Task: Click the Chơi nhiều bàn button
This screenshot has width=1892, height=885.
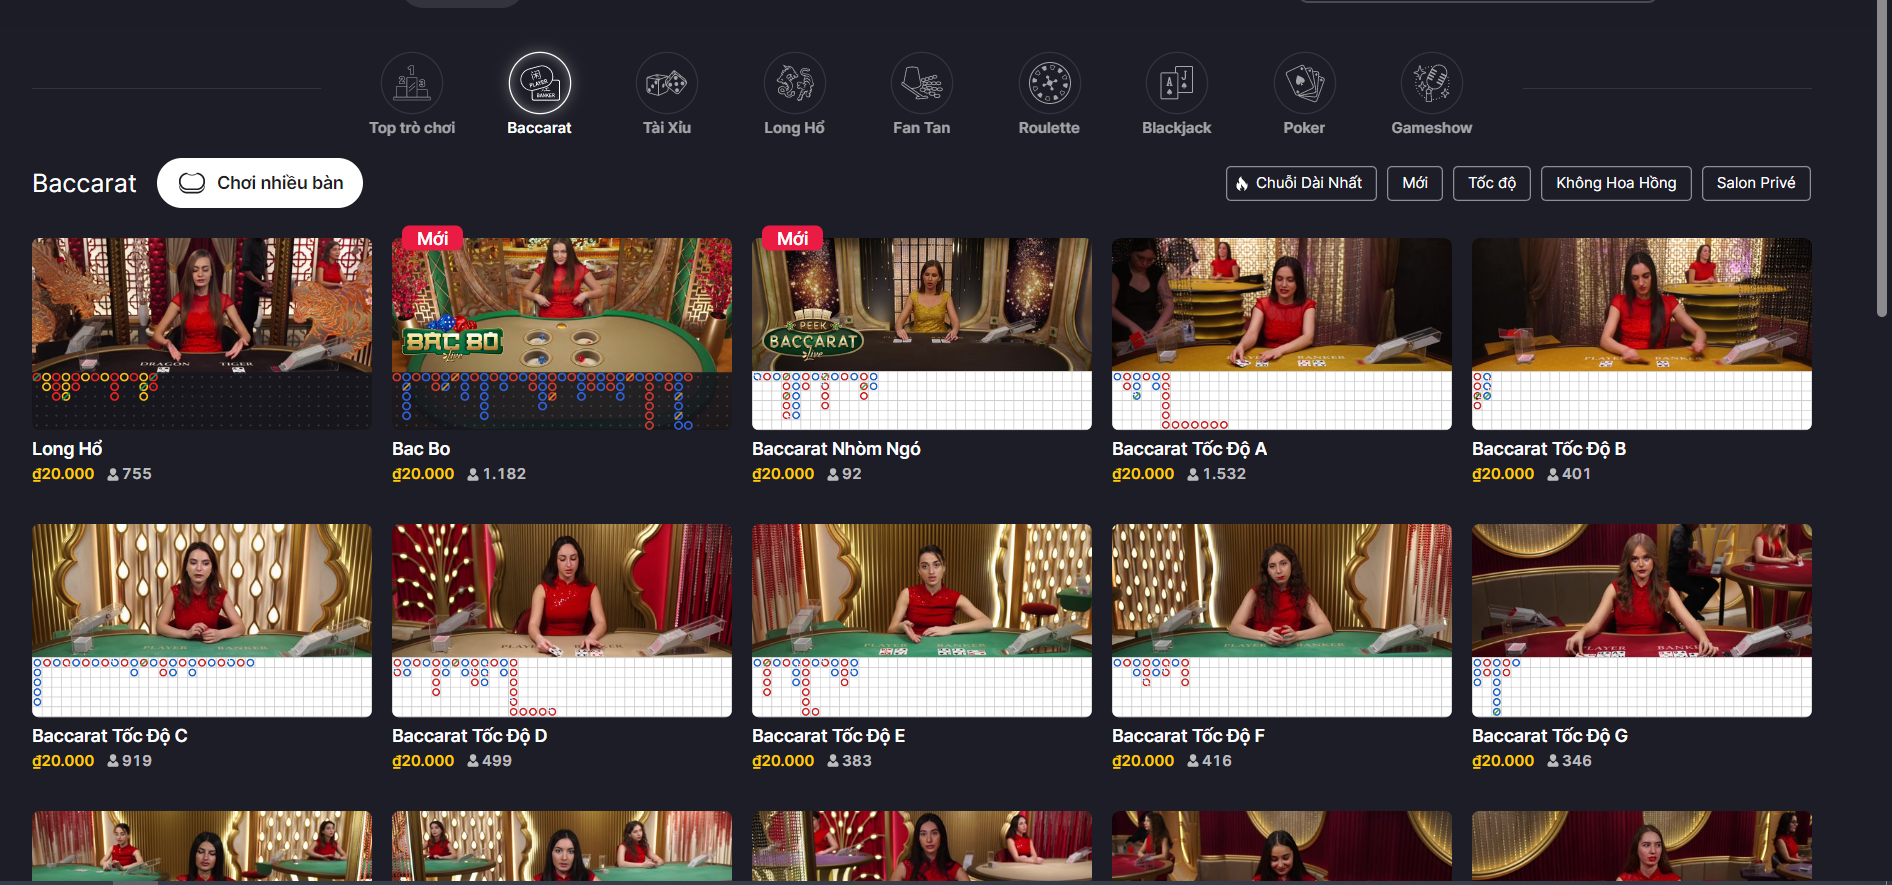Action: [260, 183]
